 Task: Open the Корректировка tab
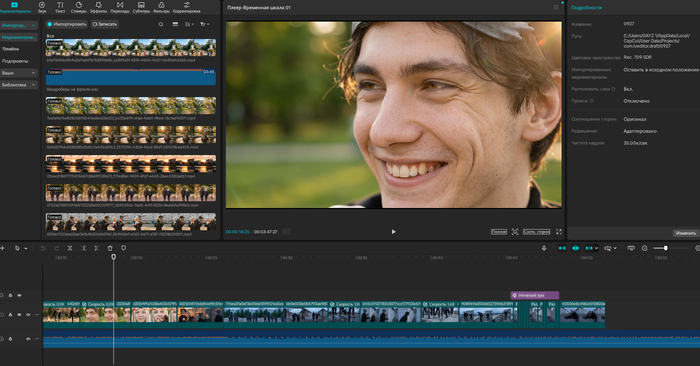[x=187, y=7]
